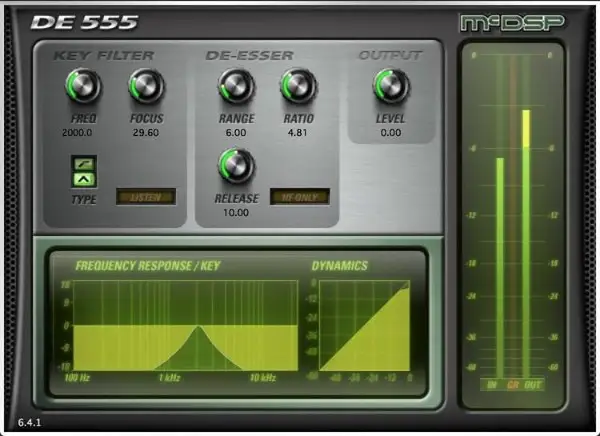The image size is (600, 436).
Task: Click the Focus value 29.60 field
Action: pyautogui.click(x=146, y=132)
